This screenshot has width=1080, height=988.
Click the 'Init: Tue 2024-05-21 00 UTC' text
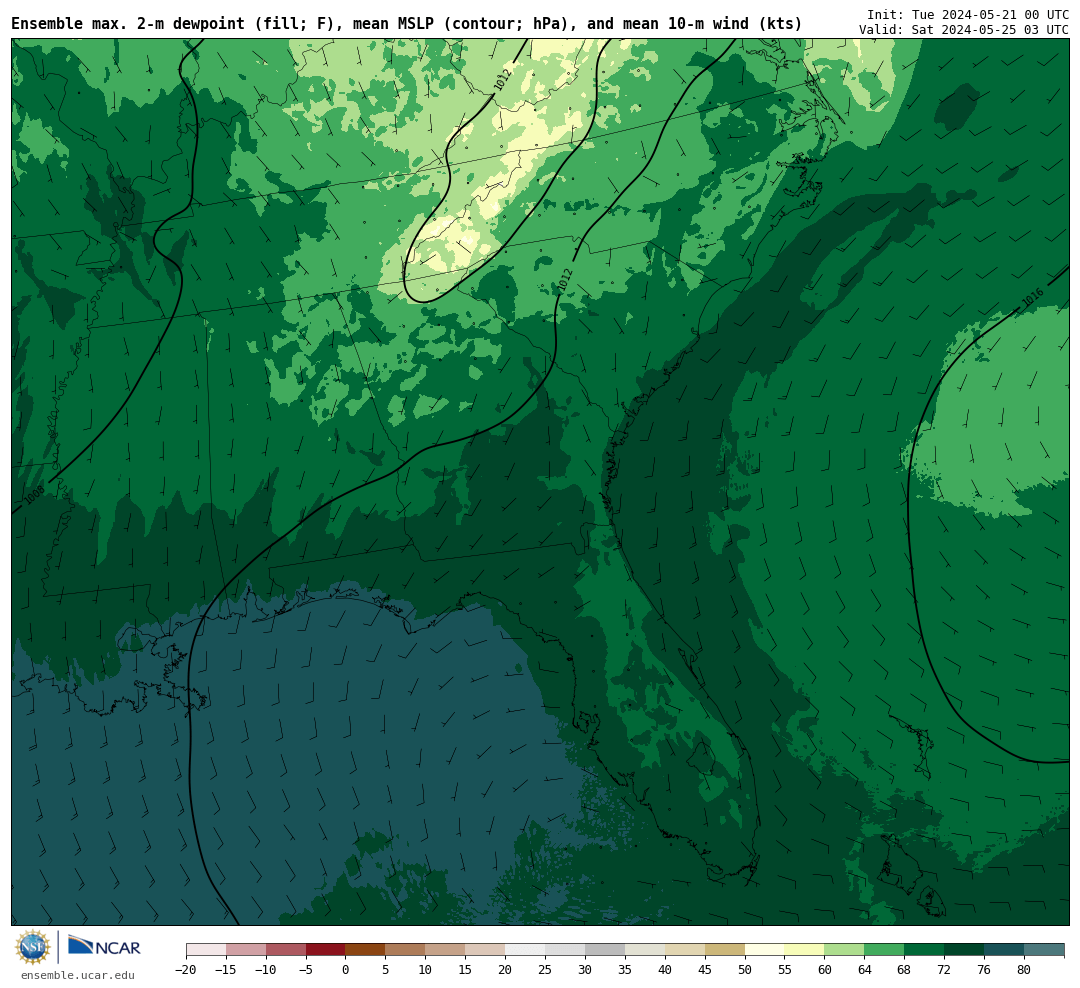968,14
